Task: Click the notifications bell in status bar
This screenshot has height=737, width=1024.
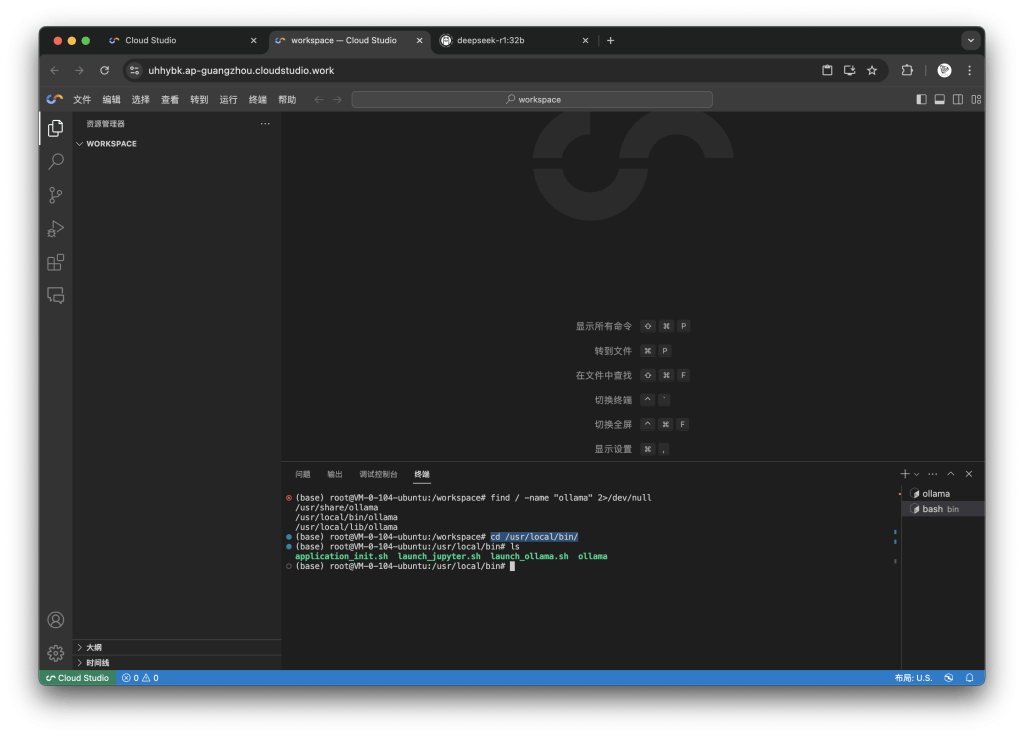Action: point(970,678)
